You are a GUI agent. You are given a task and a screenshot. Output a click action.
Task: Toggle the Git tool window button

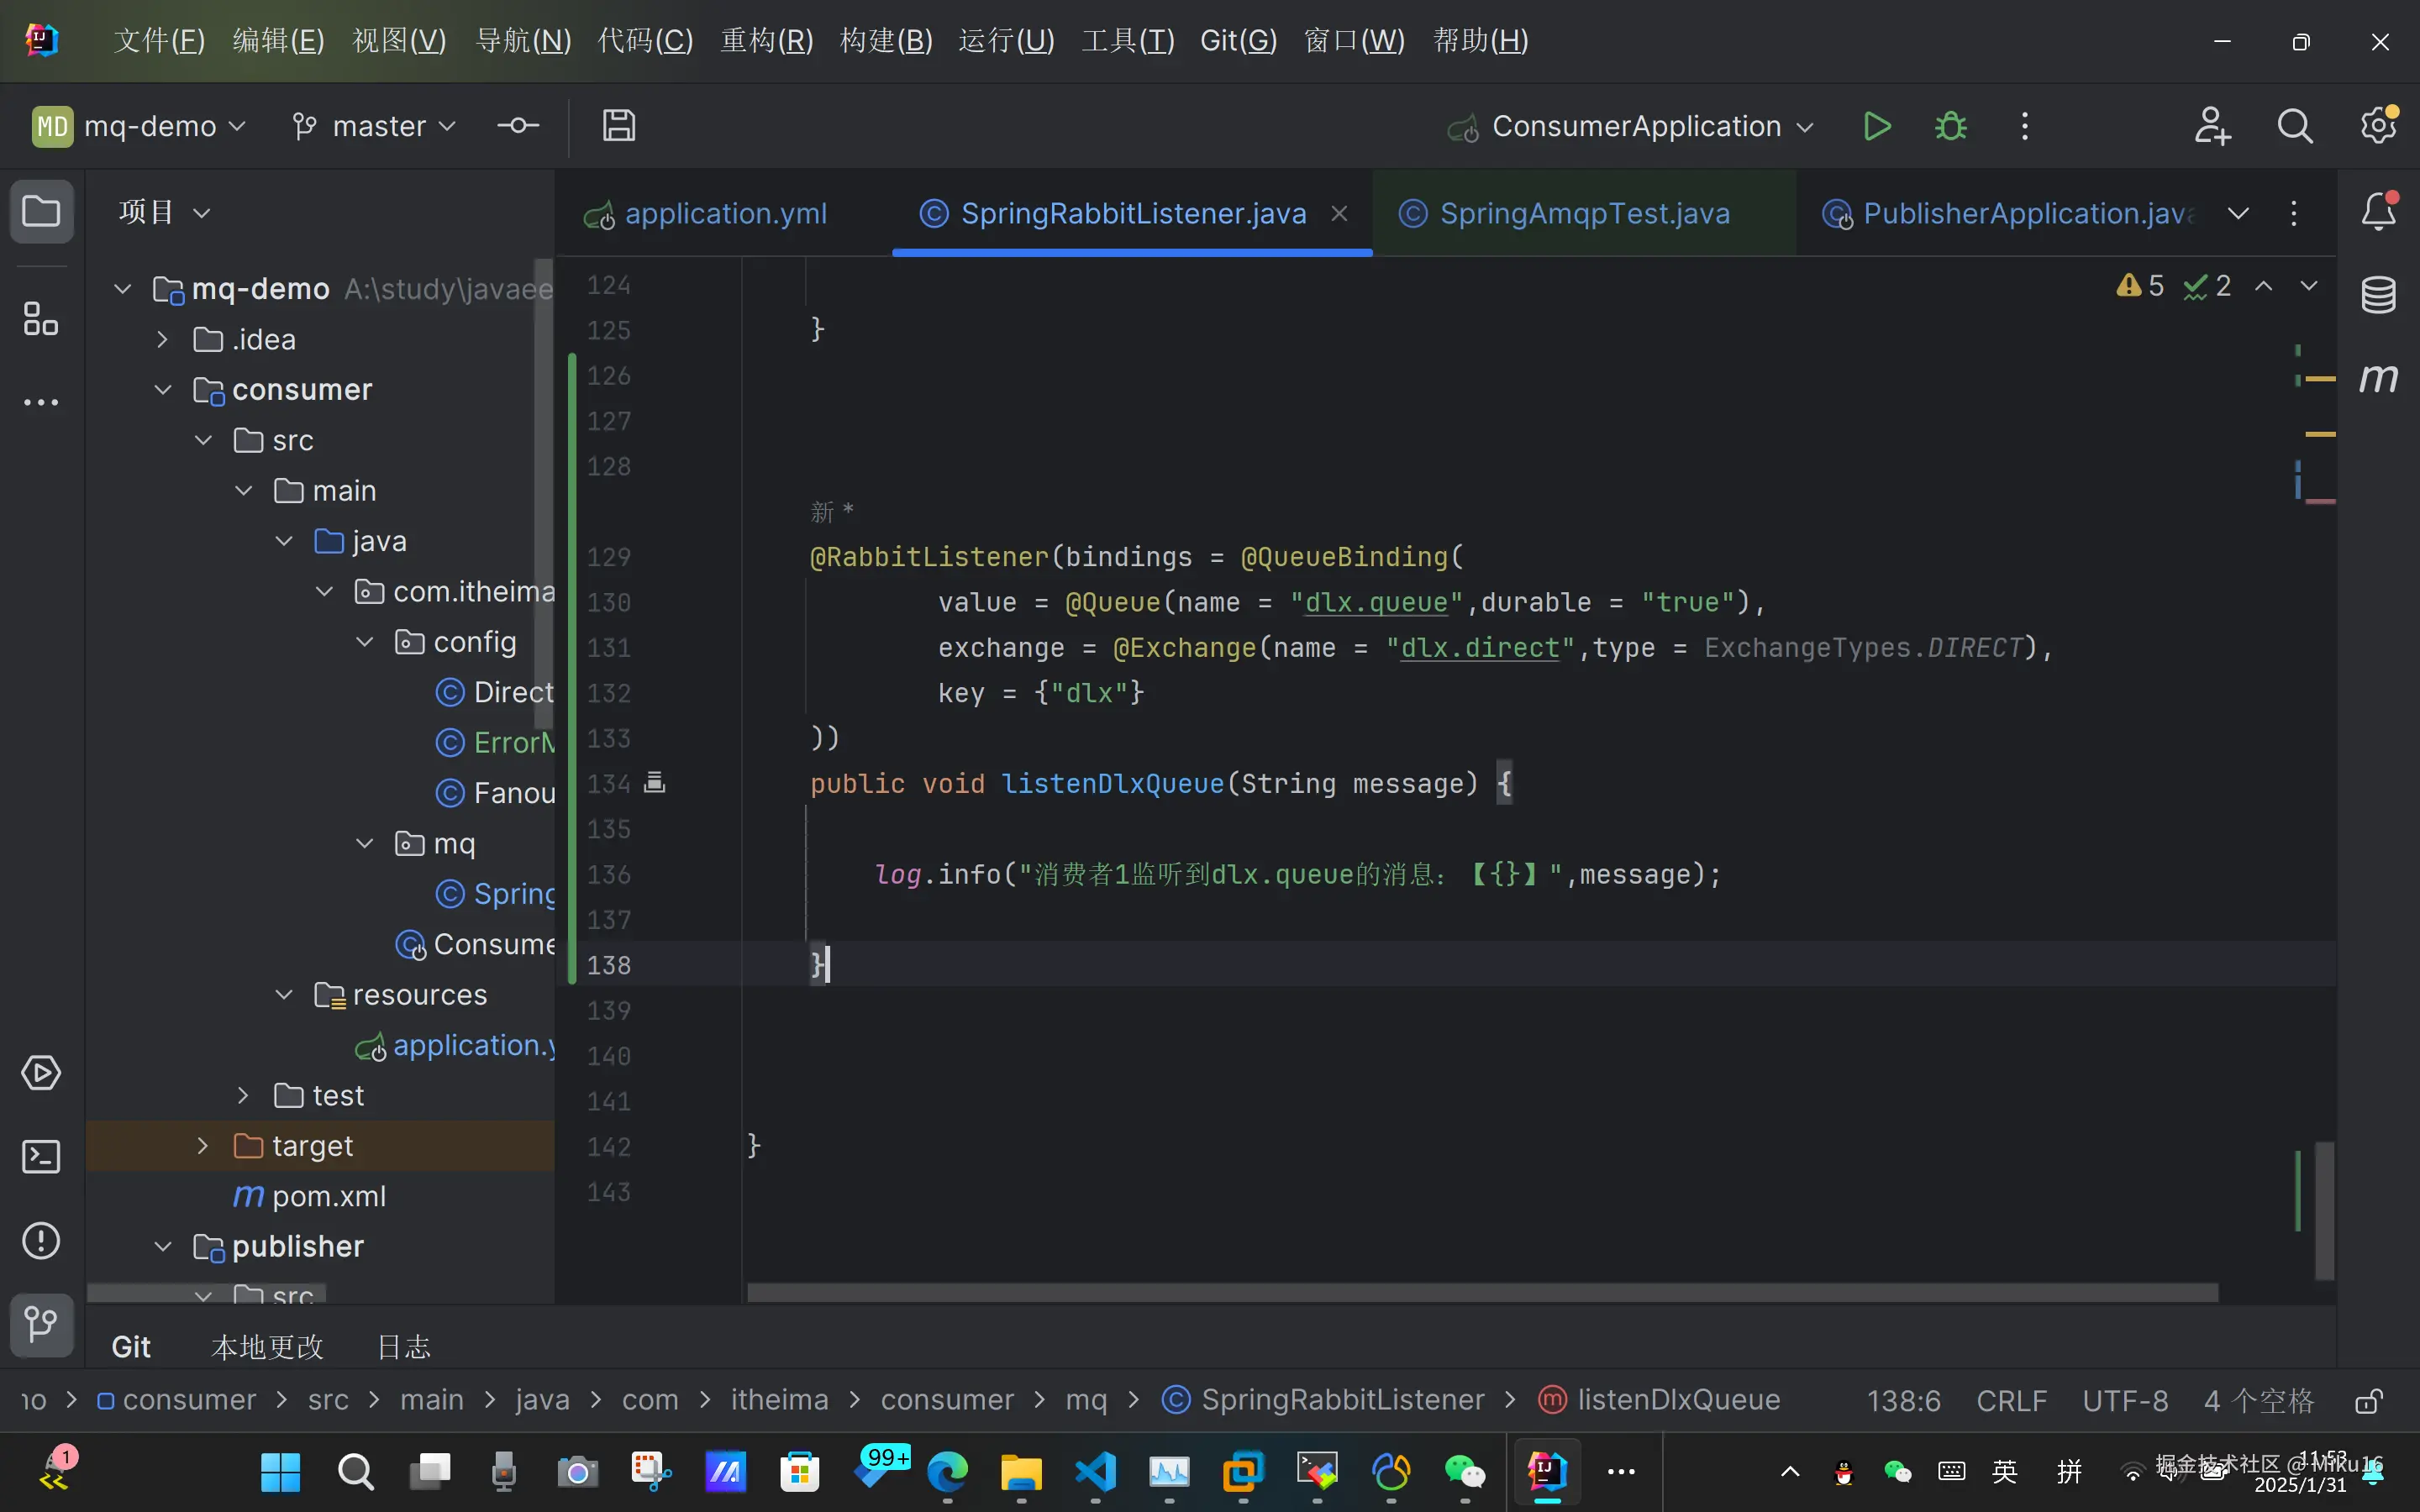pyautogui.click(x=41, y=1324)
